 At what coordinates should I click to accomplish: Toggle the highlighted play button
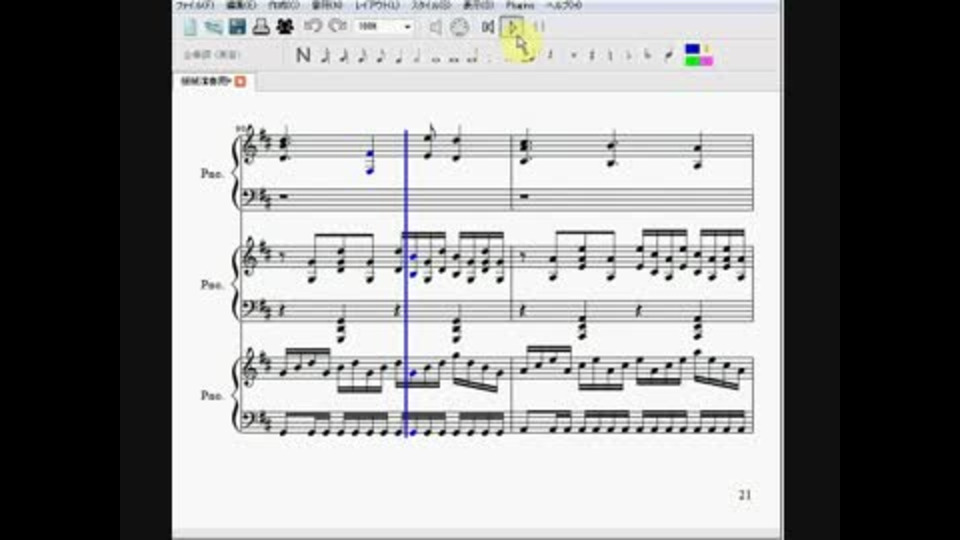coord(512,27)
